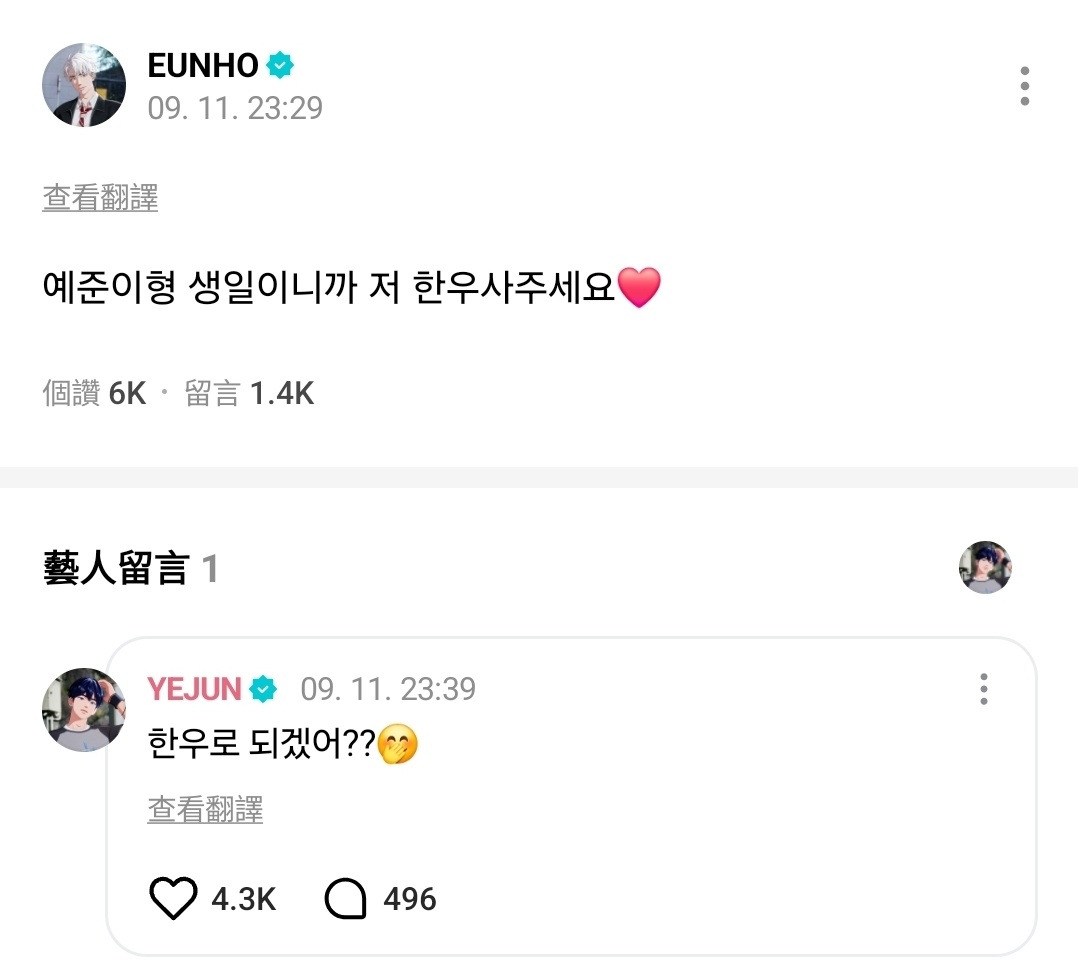Tap the EUNHO username
This screenshot has height=973, width=1078.
click(x=203, y=66)
